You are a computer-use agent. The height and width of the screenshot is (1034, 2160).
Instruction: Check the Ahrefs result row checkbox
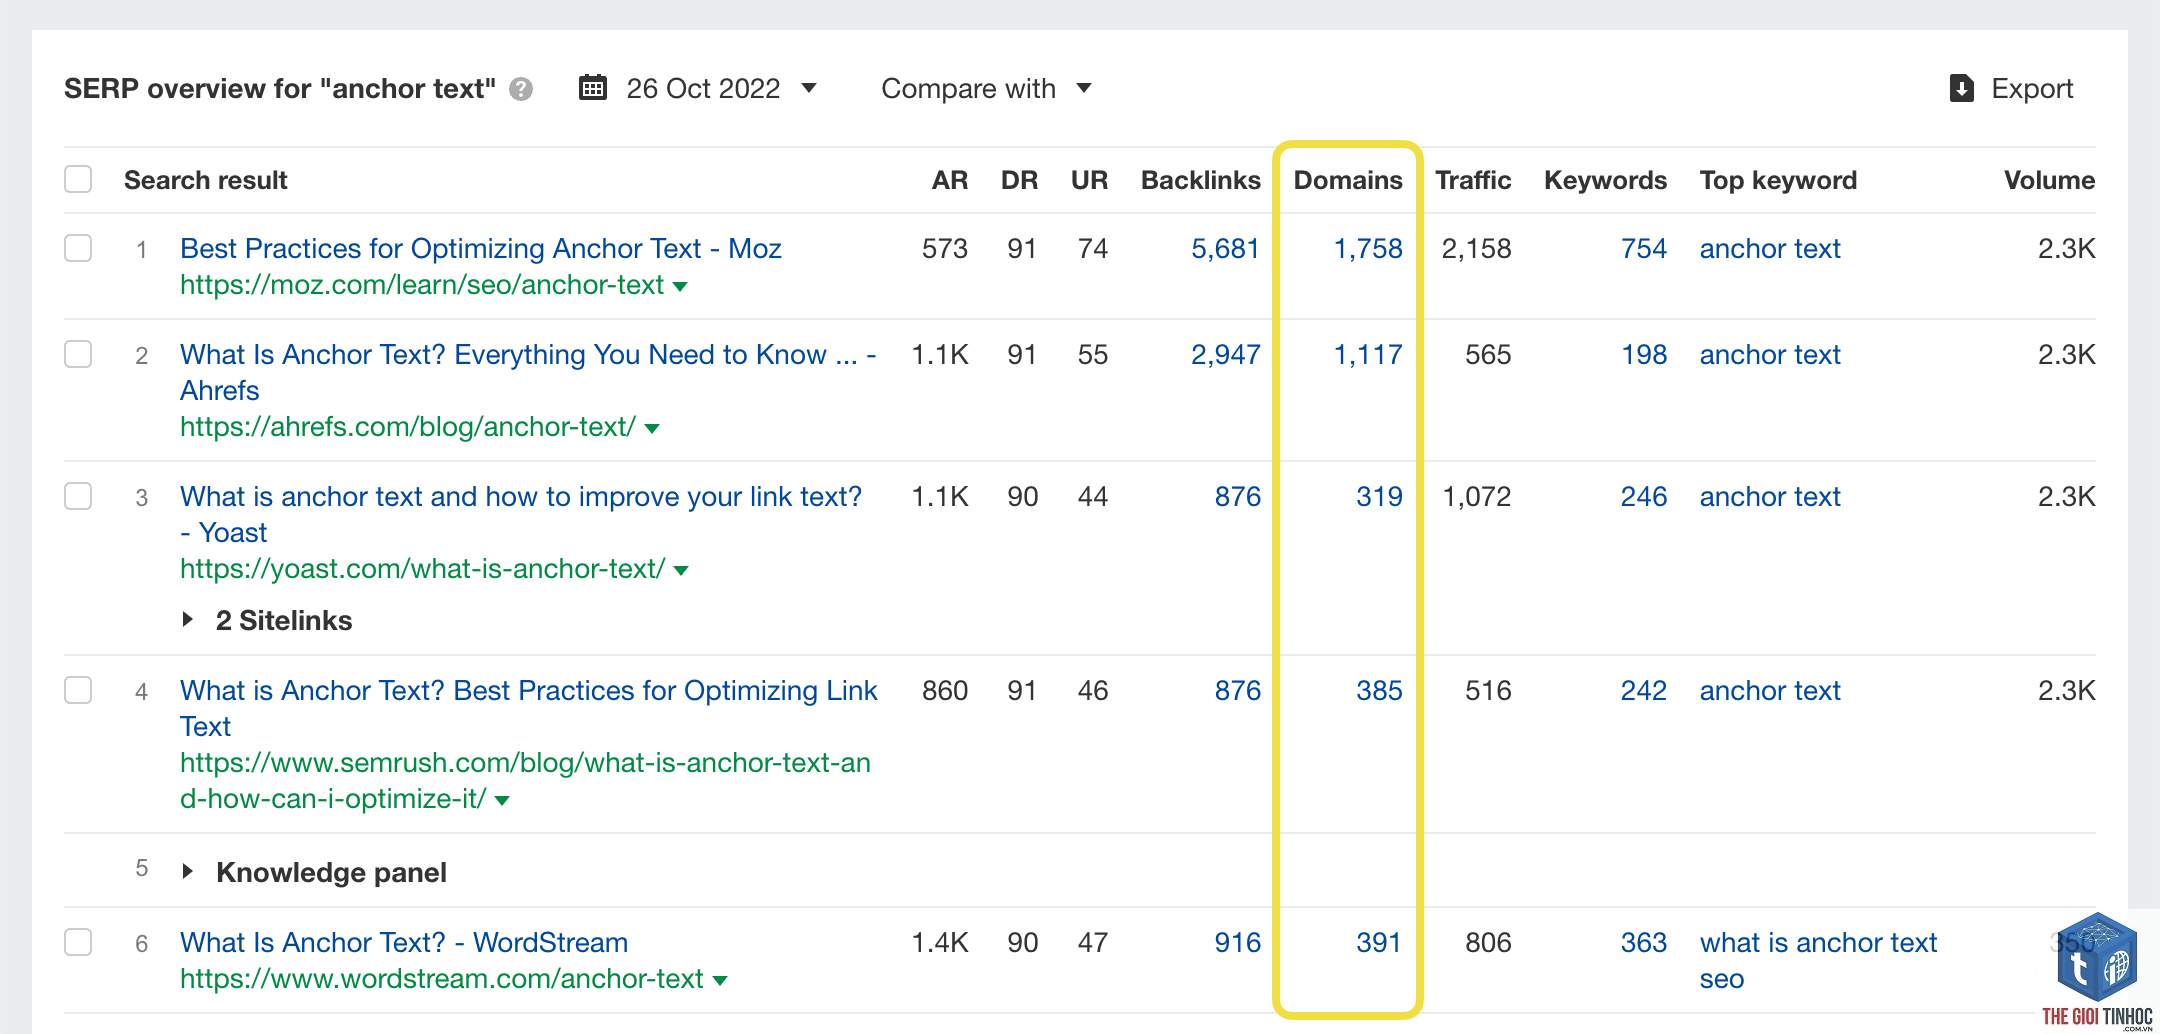click(x=78, y=354)
